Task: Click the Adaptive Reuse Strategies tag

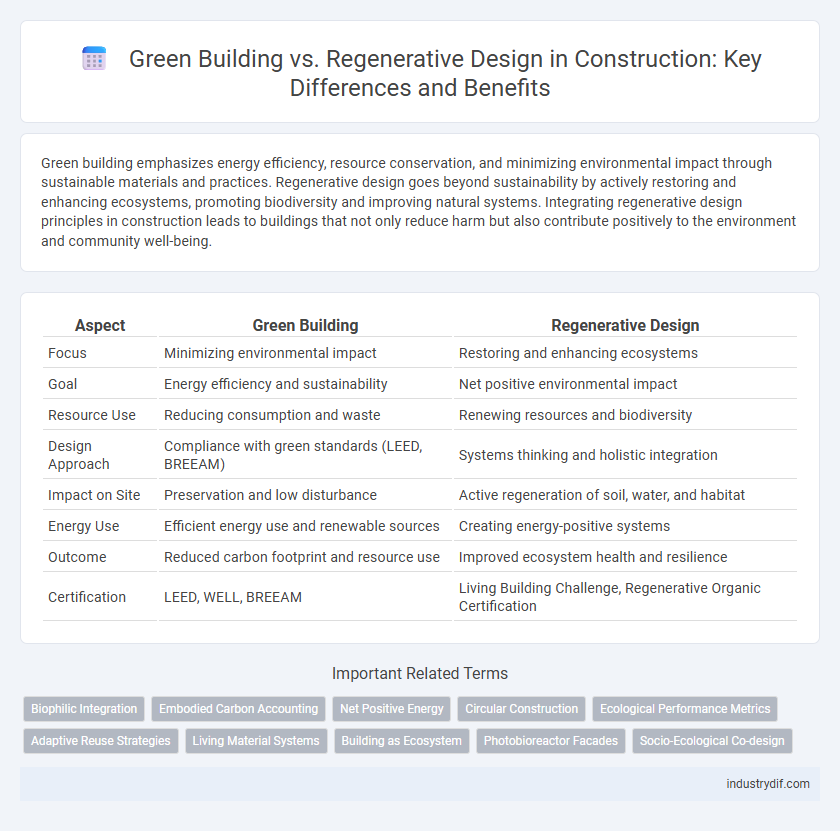Action: tap(100, 741)
